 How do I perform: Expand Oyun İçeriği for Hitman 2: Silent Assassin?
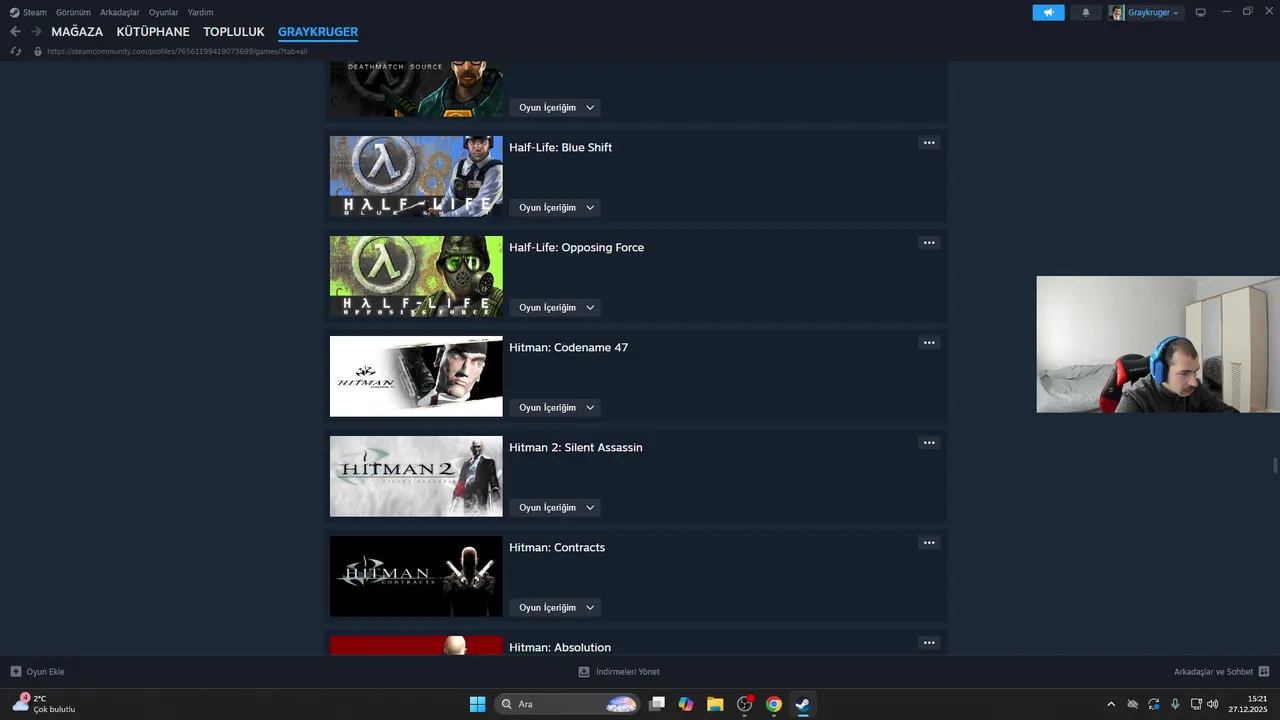click(555, 508)
